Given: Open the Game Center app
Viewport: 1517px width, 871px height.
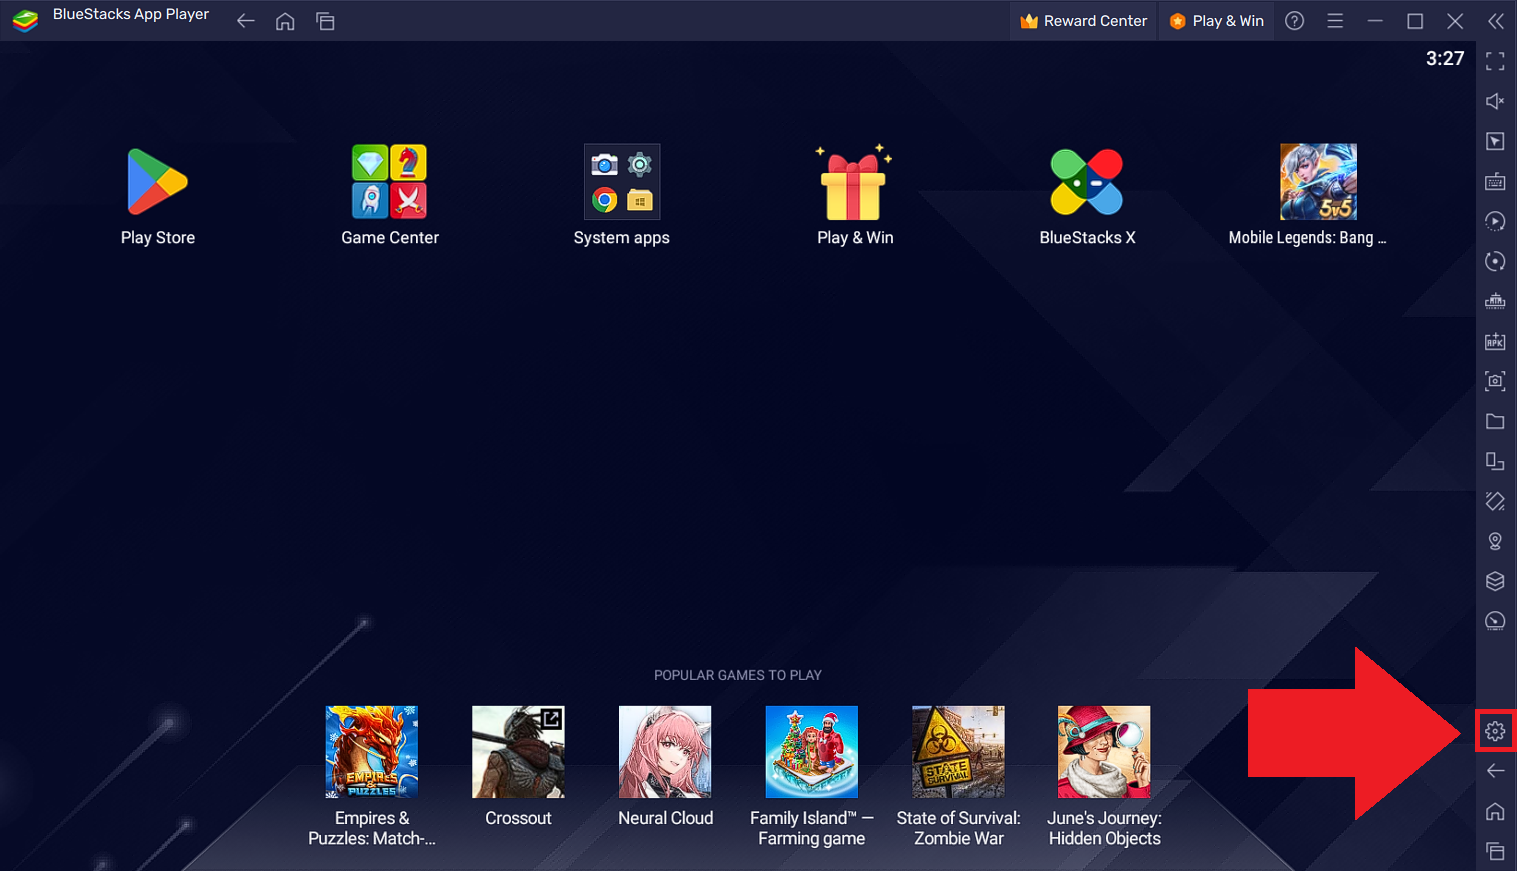Looking at the screenshot, I should click(x=390, y=181).
